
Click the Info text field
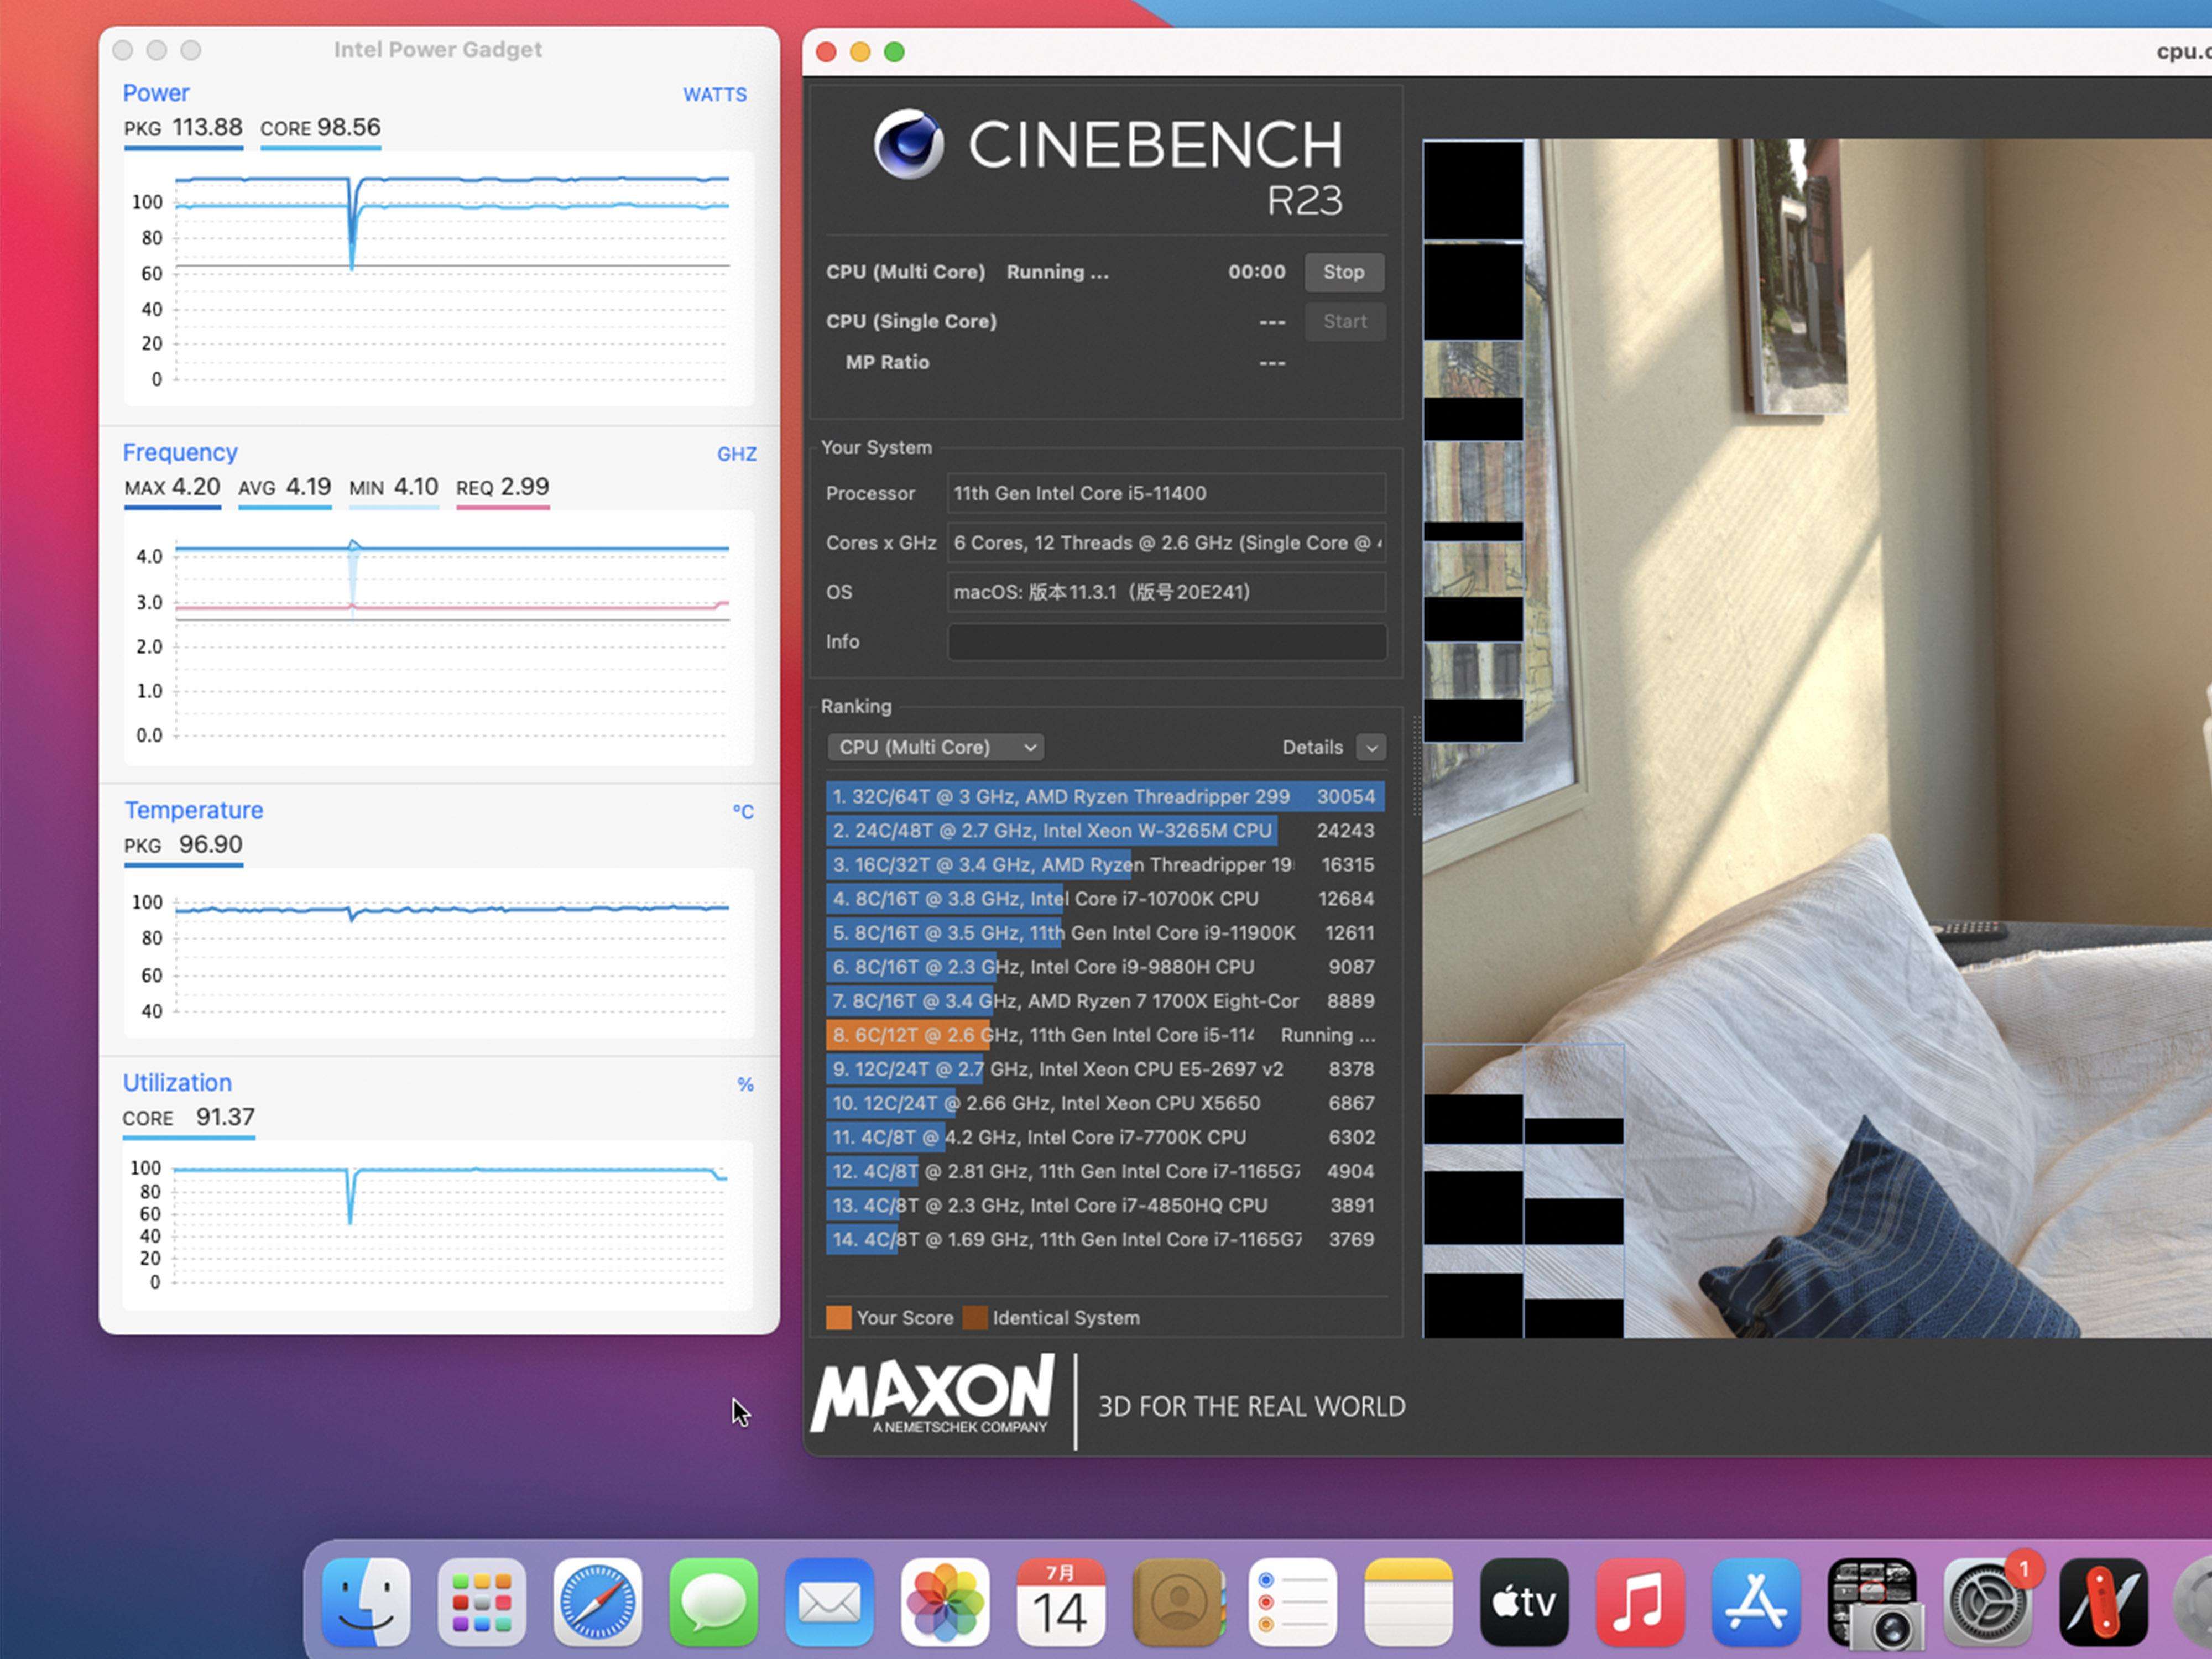1166,642
